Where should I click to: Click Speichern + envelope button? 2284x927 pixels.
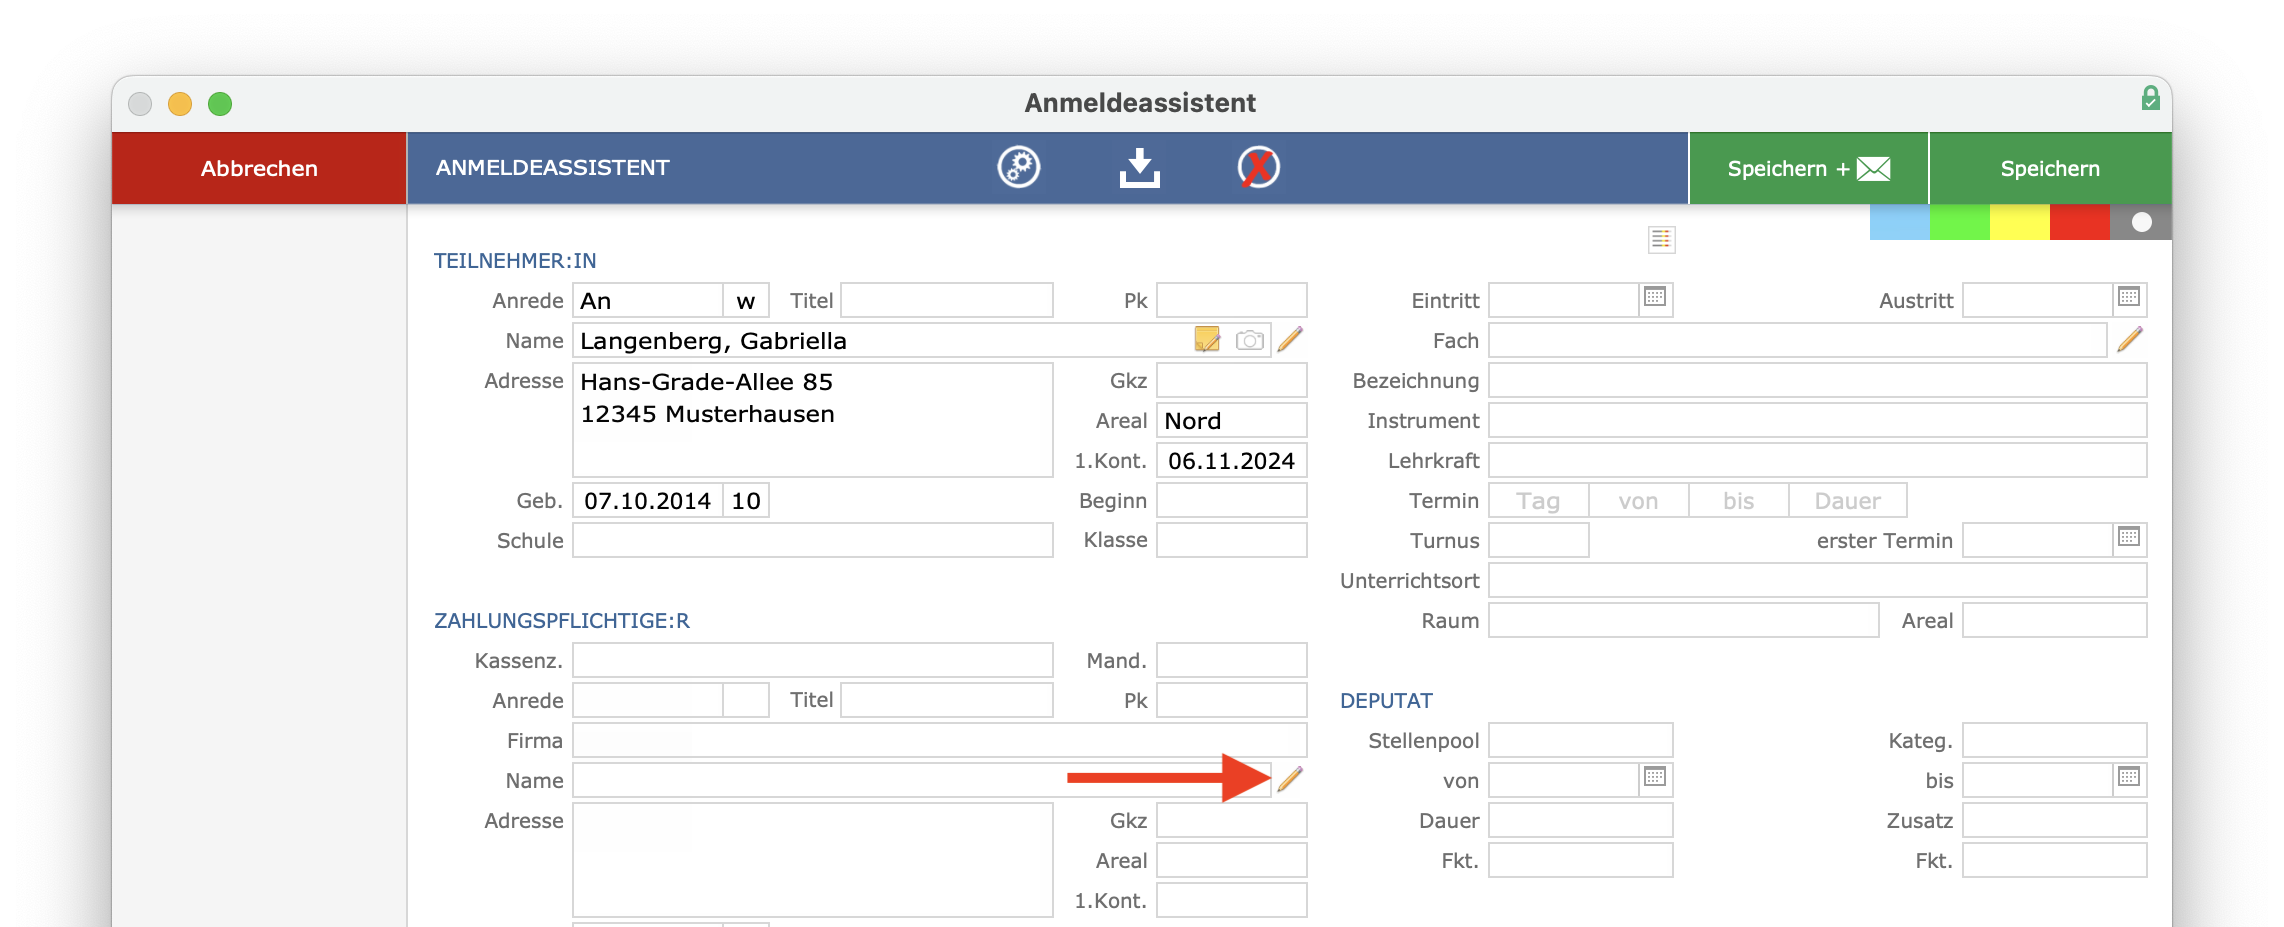[x=1808, y=168]
